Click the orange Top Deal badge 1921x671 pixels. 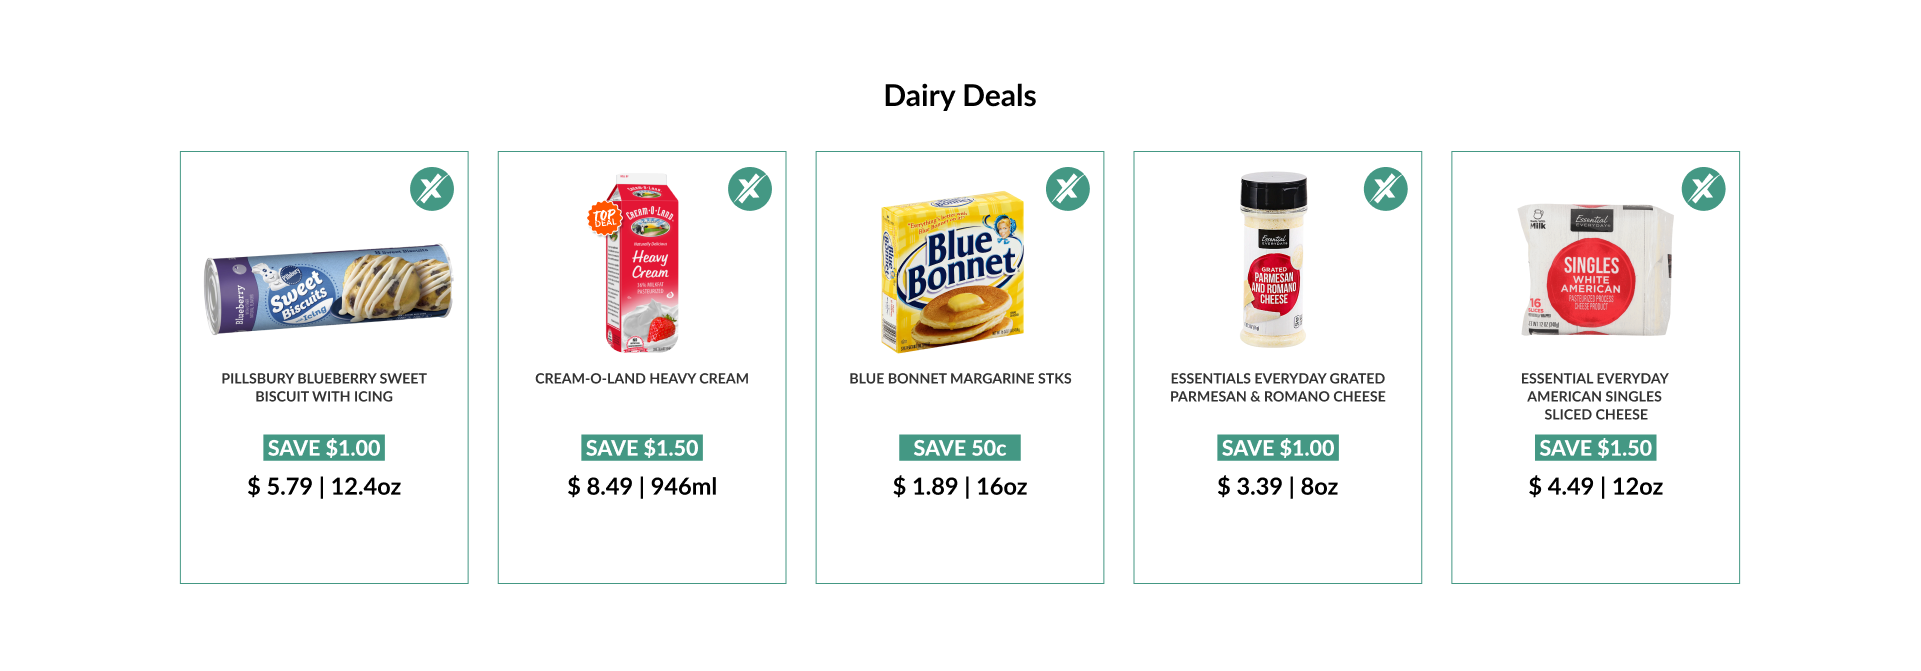pos(604,218)
